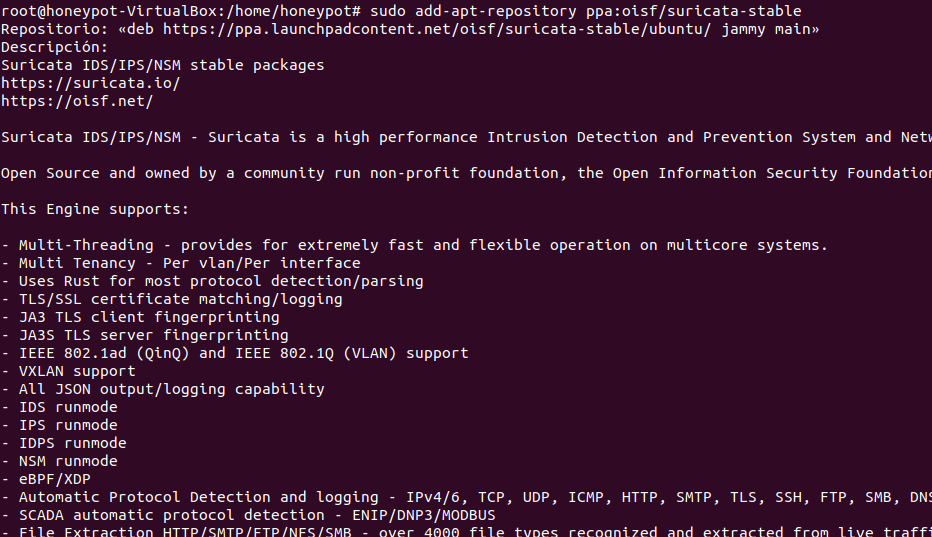Viewport: 932px width, 537px height.
Task: Open the ppa.launchpadcontent.net repository URL
Action: point(437,29)
